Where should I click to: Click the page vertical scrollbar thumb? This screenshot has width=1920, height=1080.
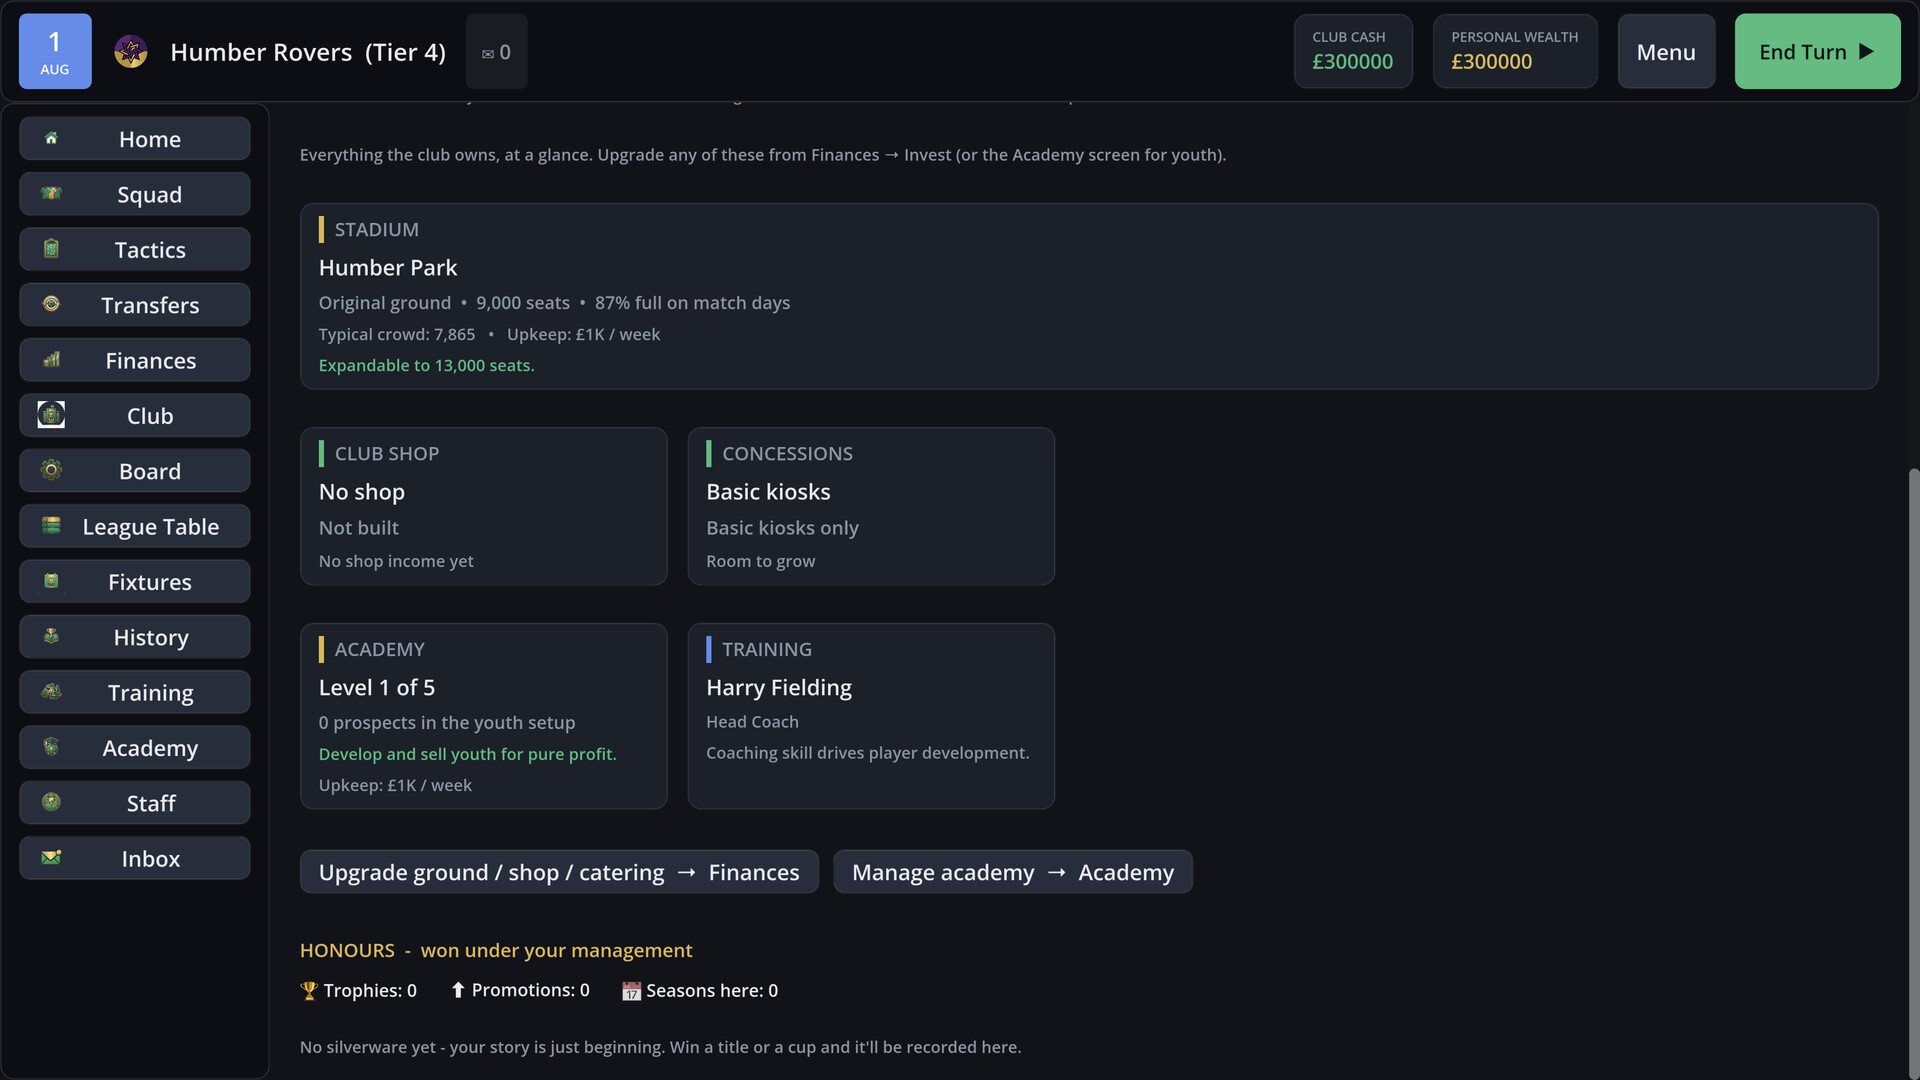point(1914,772)
